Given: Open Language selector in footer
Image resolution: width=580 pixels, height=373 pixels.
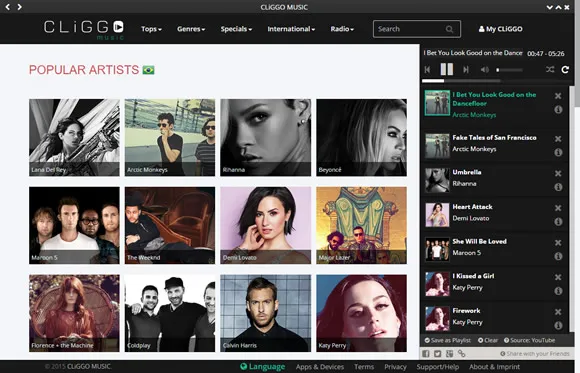Looking at the screenshot, I should click(262, 367).
